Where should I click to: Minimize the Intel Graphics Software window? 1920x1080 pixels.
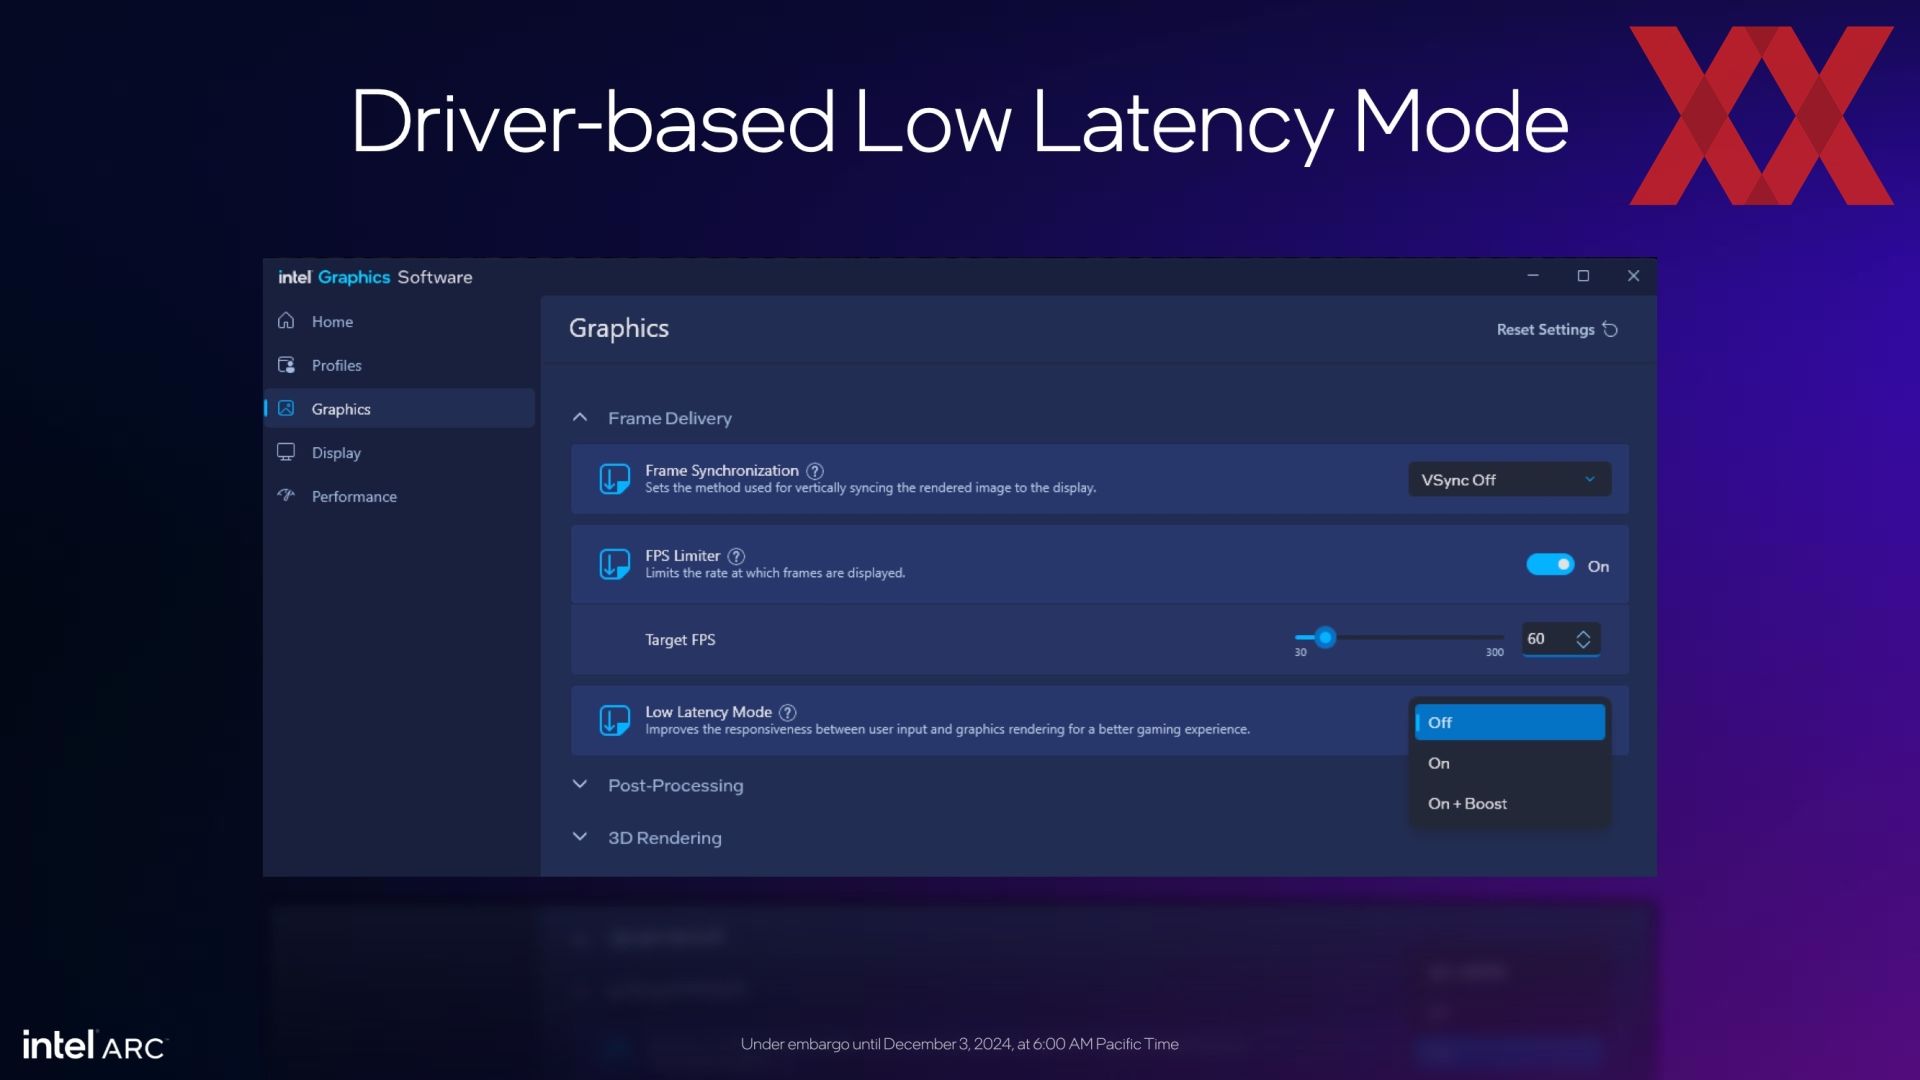pos(1532,276)
